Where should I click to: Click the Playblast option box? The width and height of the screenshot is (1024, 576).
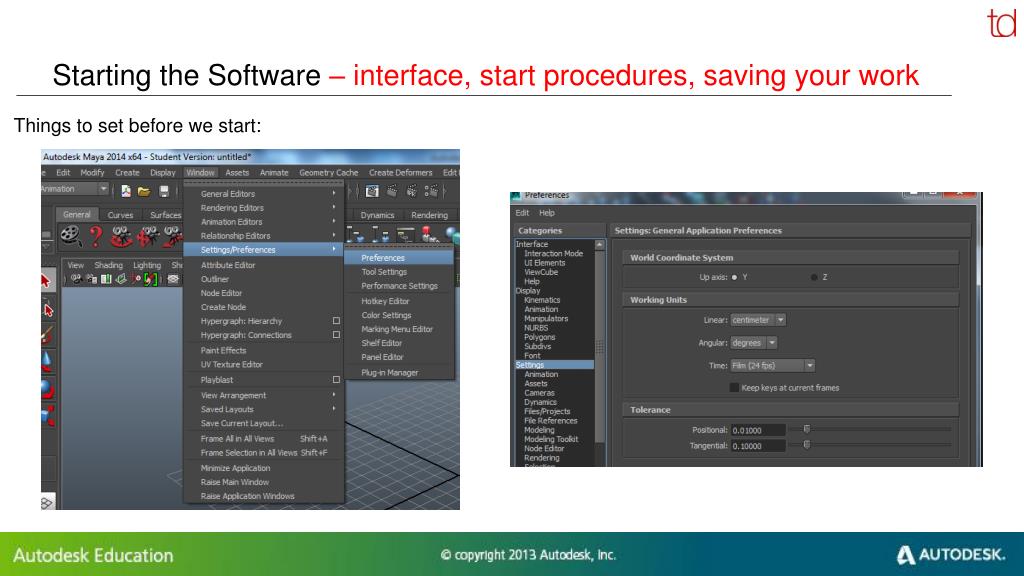click(336, 379)
